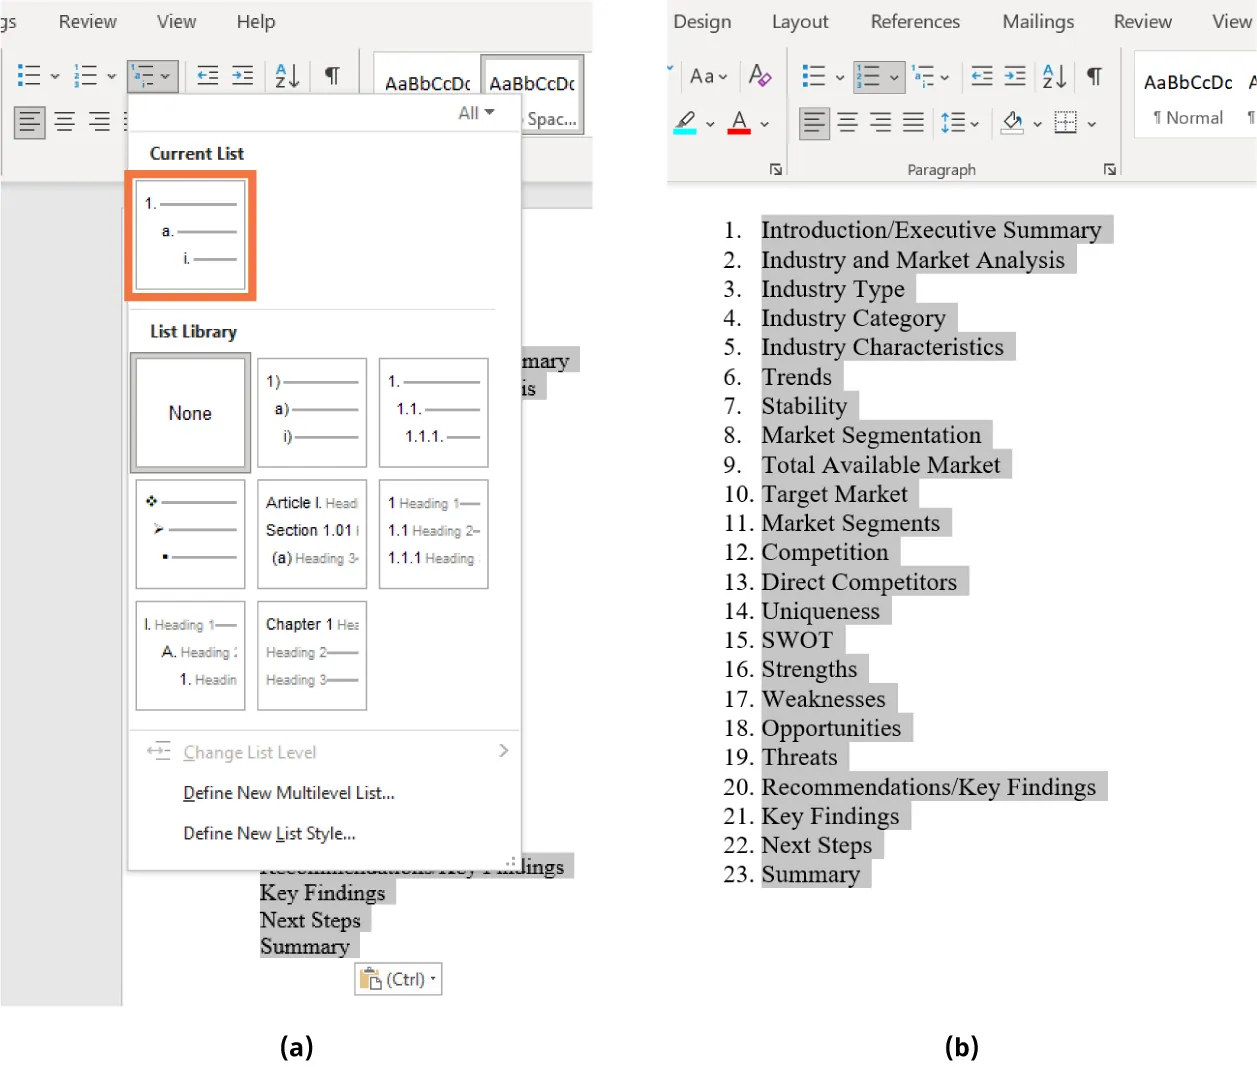Select the Text Highlight Color icon

click(x=686, y=122)
